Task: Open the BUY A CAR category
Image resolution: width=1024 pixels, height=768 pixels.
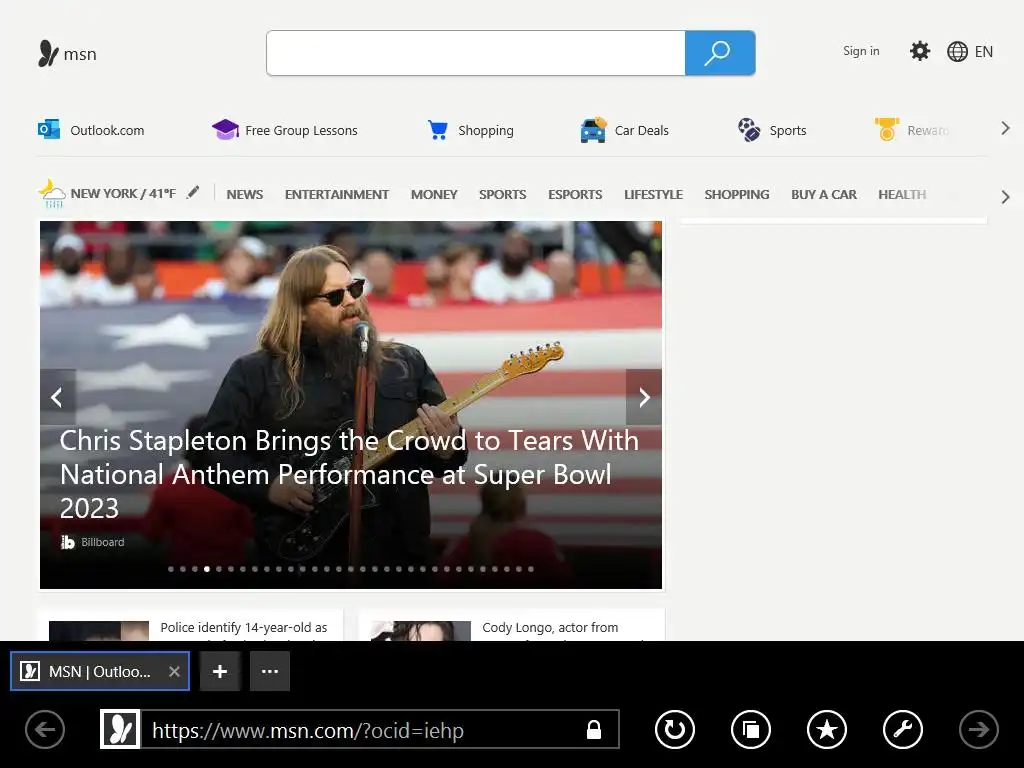Action: [824, 195]
